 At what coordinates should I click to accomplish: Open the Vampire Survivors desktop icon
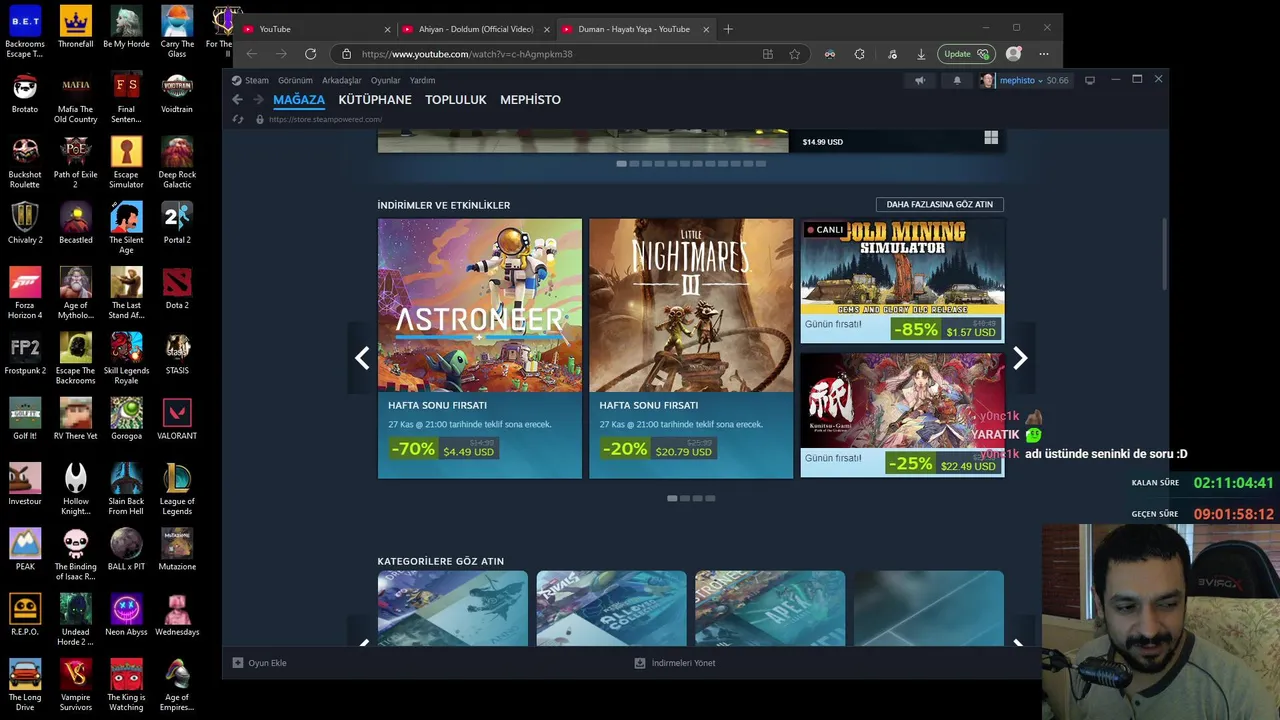(x=75, y=685)
